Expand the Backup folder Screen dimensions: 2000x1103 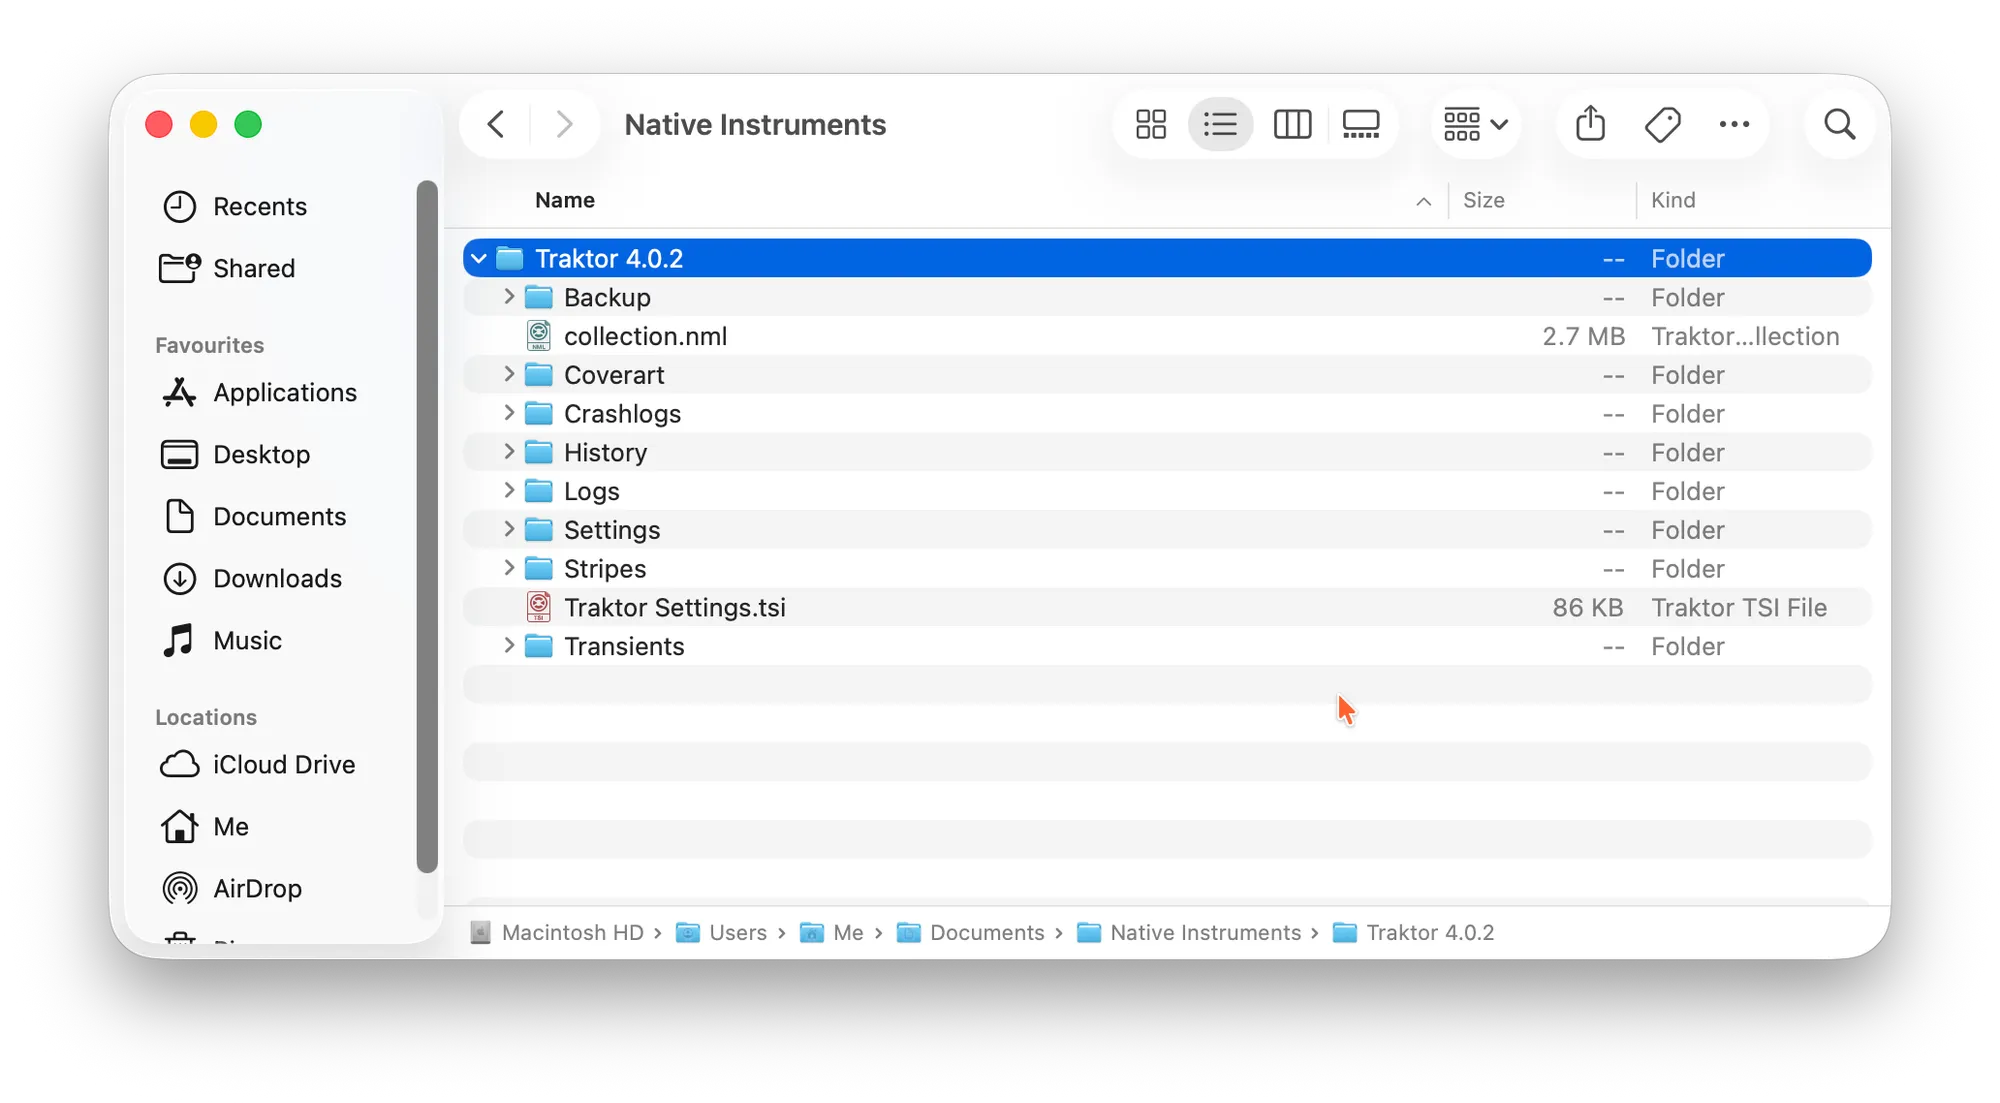509,297
